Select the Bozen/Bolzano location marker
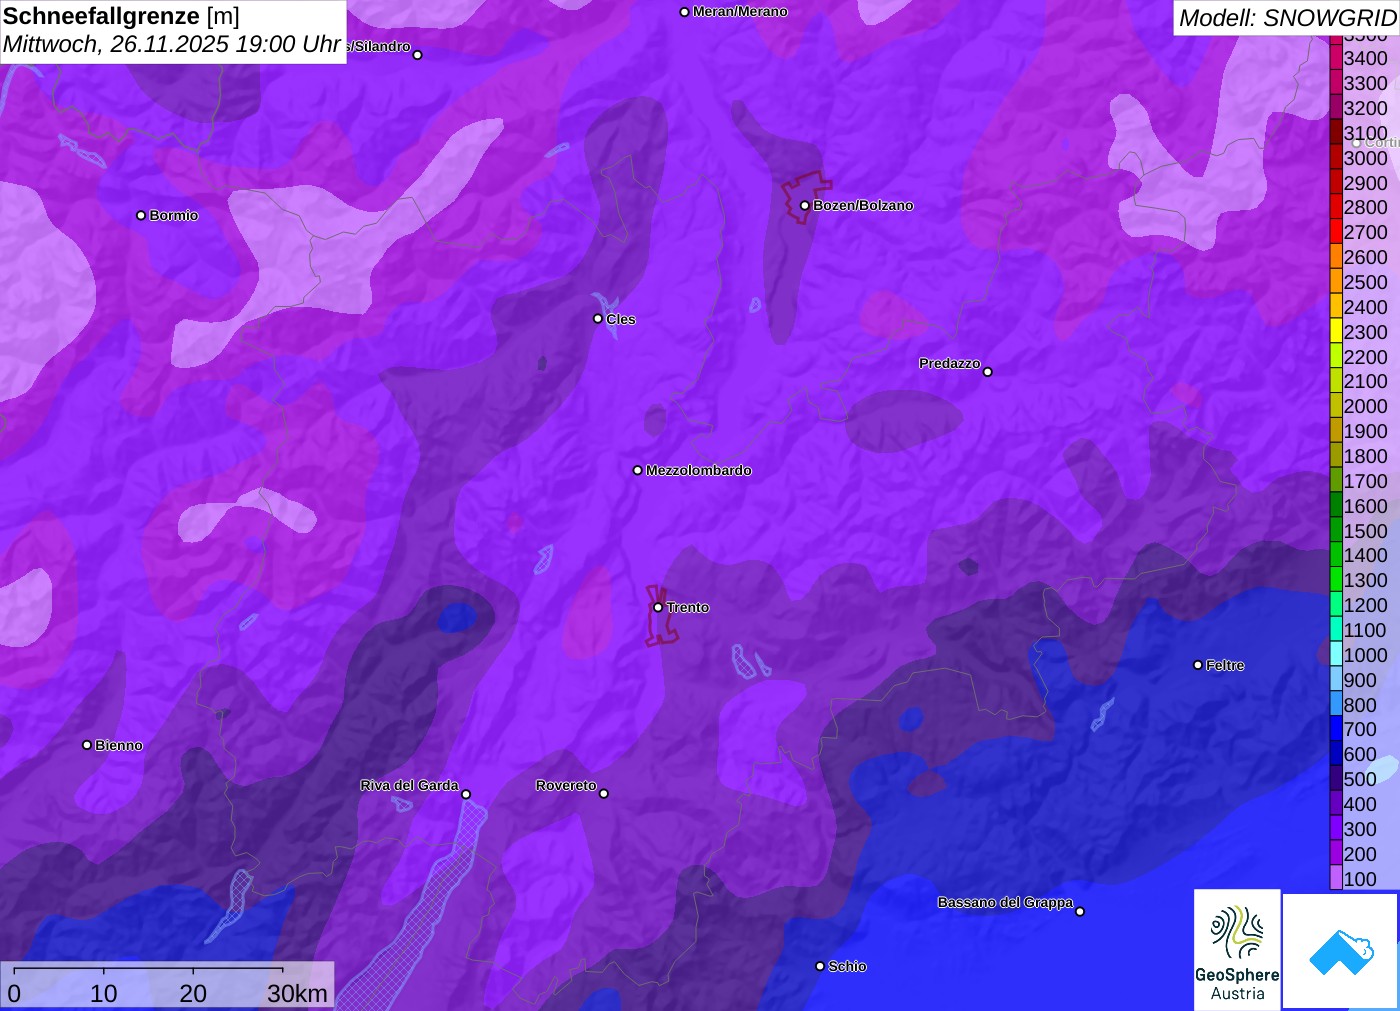 click(804, 205)
